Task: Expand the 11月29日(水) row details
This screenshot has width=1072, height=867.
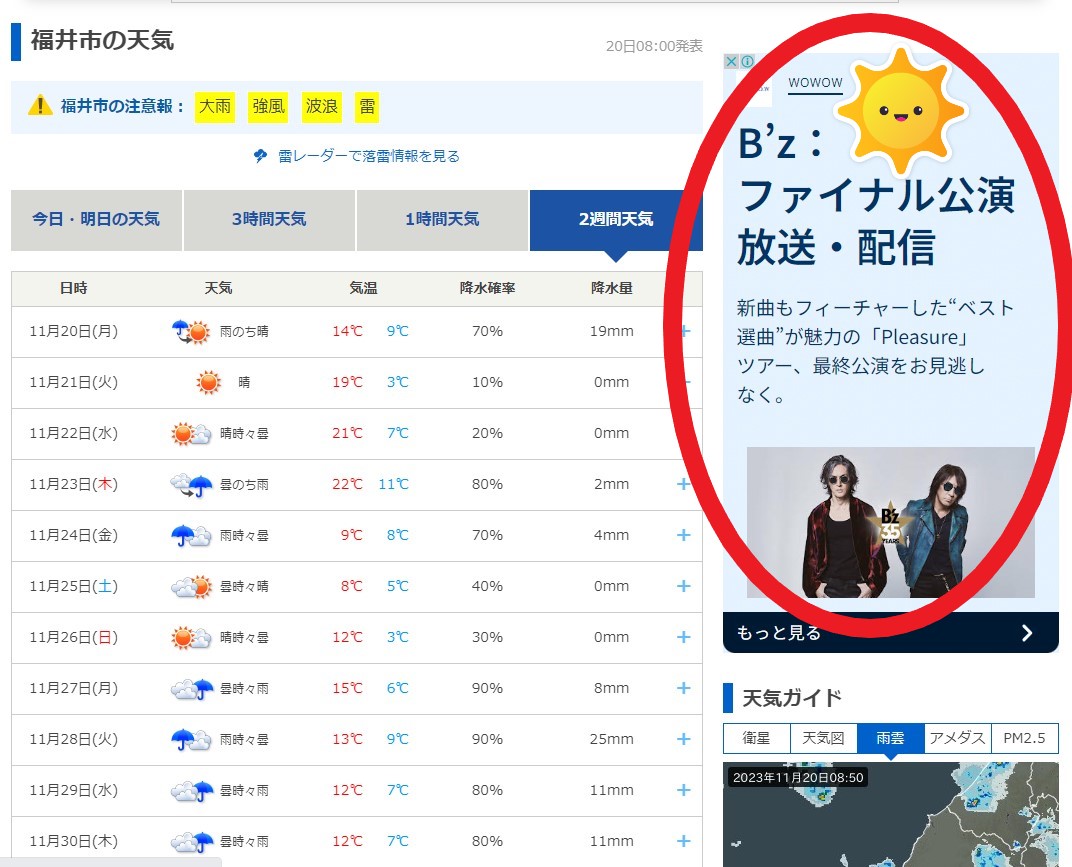Action: (x=683, y=790)
